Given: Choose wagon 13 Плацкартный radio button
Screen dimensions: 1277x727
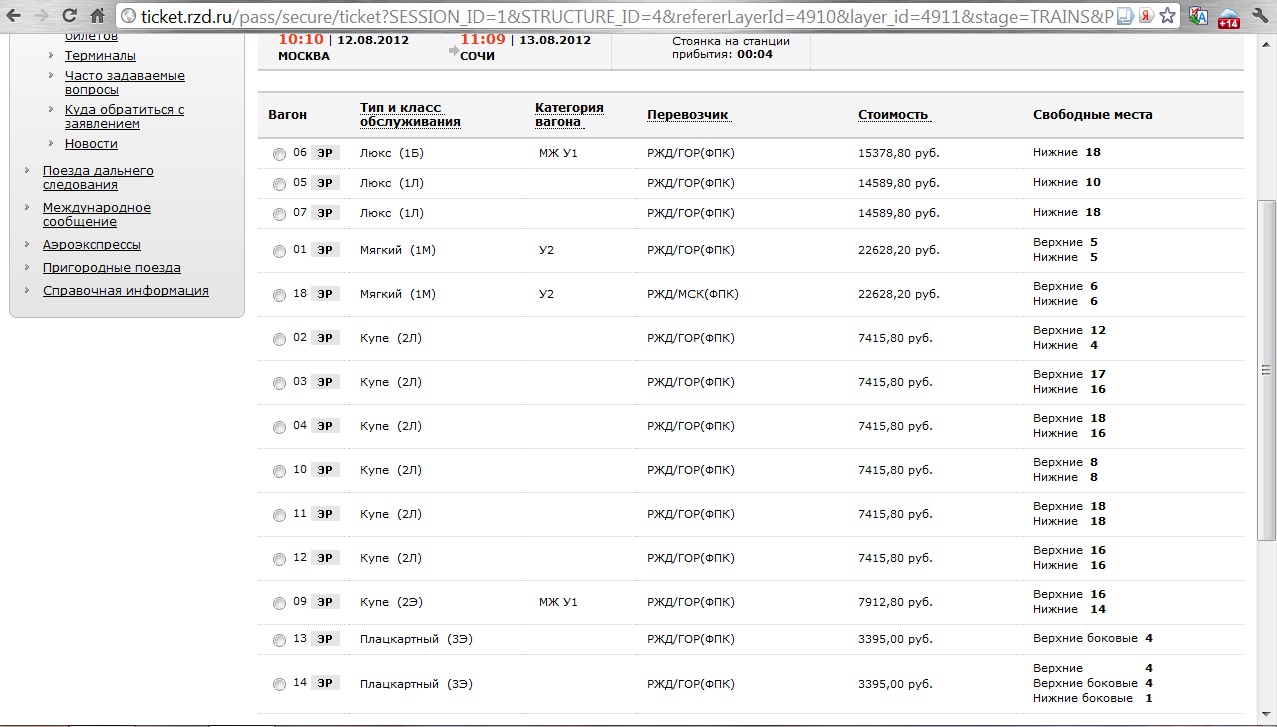Looking at the screenshot, I should pos(279,640).
